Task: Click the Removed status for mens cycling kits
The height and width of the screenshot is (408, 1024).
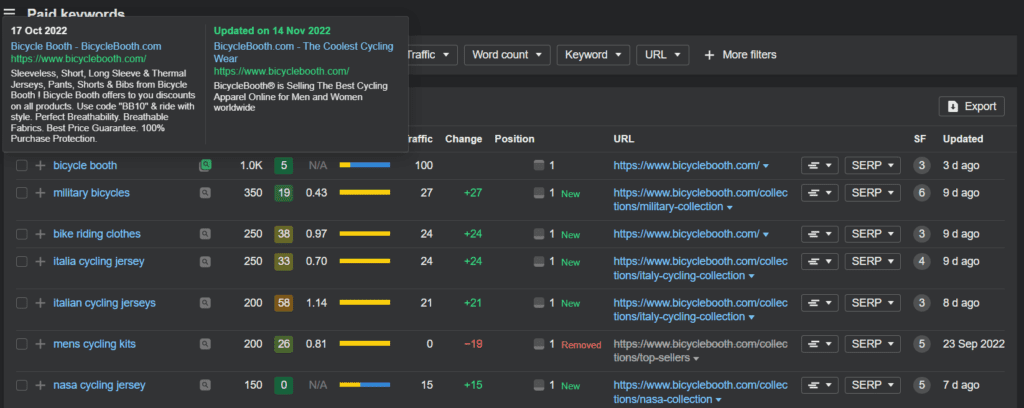Action: coord(581,345)
